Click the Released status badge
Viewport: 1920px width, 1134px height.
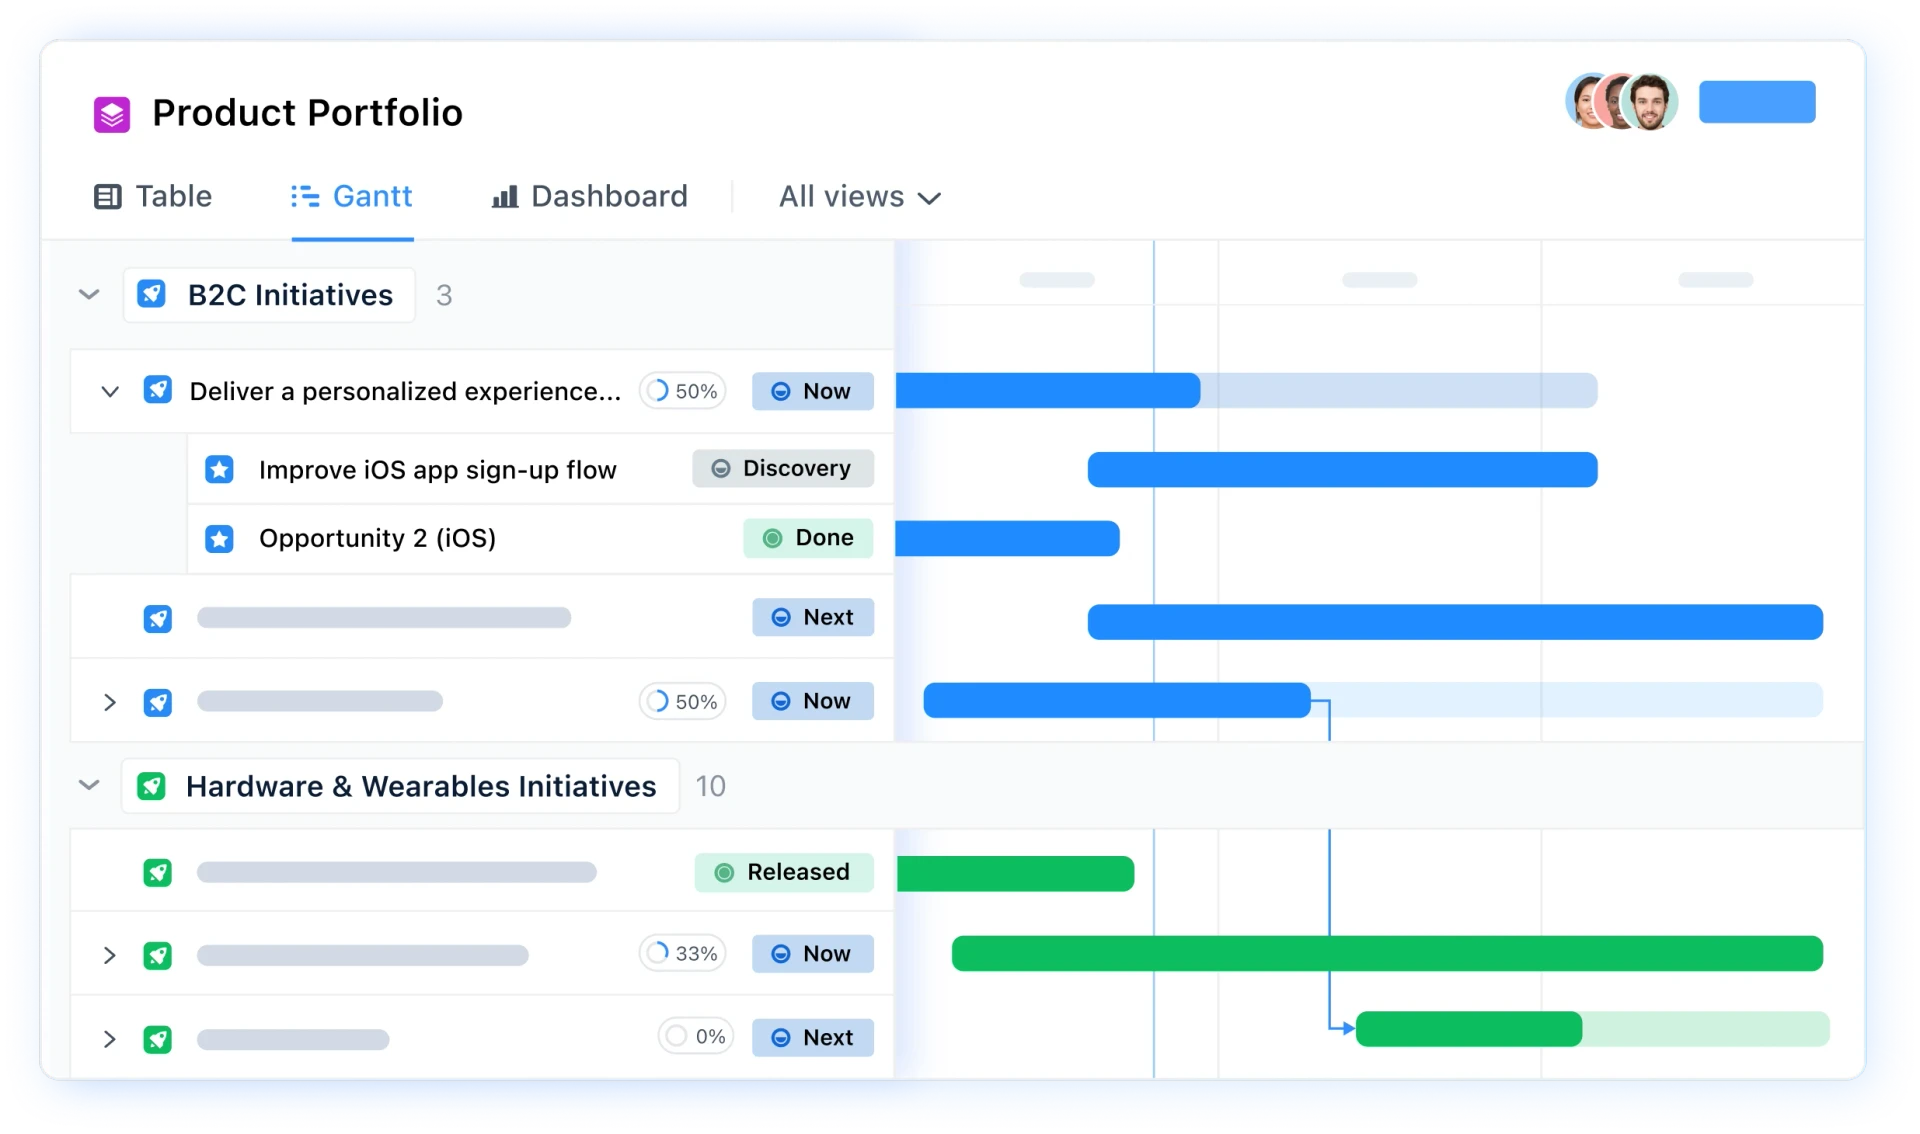(784, 872)
